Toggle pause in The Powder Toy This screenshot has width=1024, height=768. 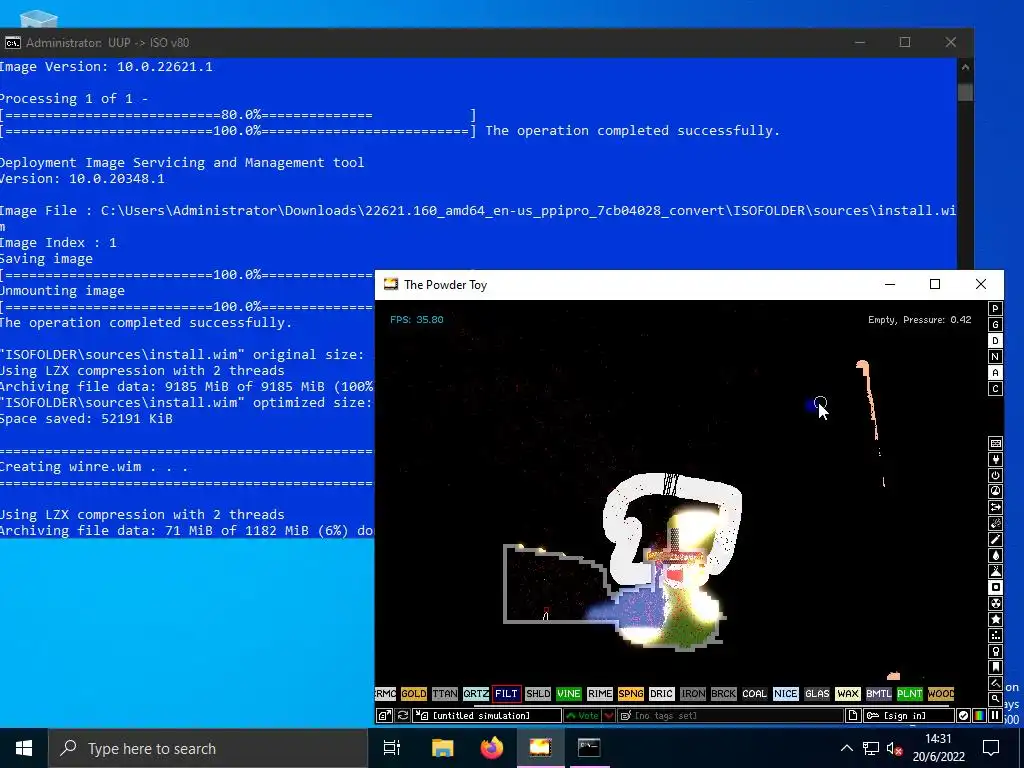pyautogui.click(x=995, y=716)
